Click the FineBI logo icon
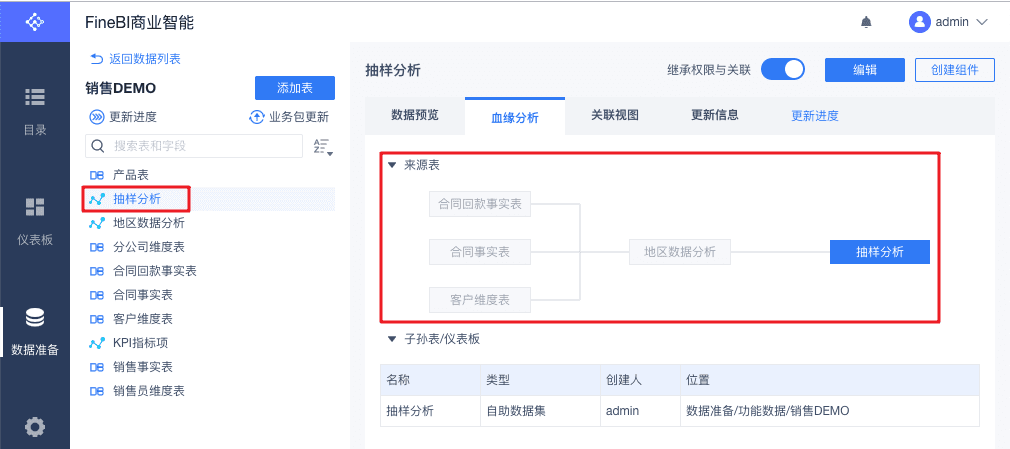Screen dimensions: 1010x449 [x=35, y=21]
